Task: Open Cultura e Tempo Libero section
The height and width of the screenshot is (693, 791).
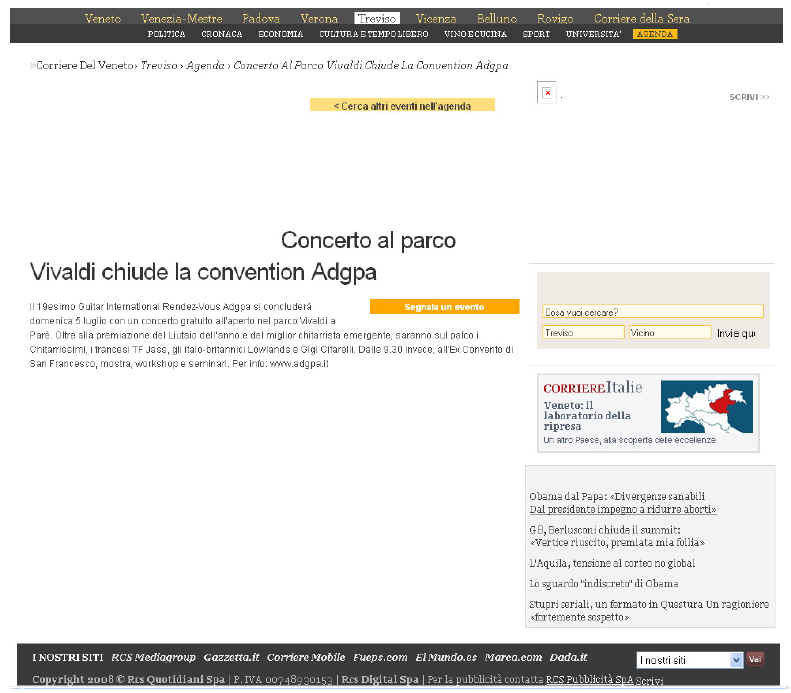Action: [374, 34]
